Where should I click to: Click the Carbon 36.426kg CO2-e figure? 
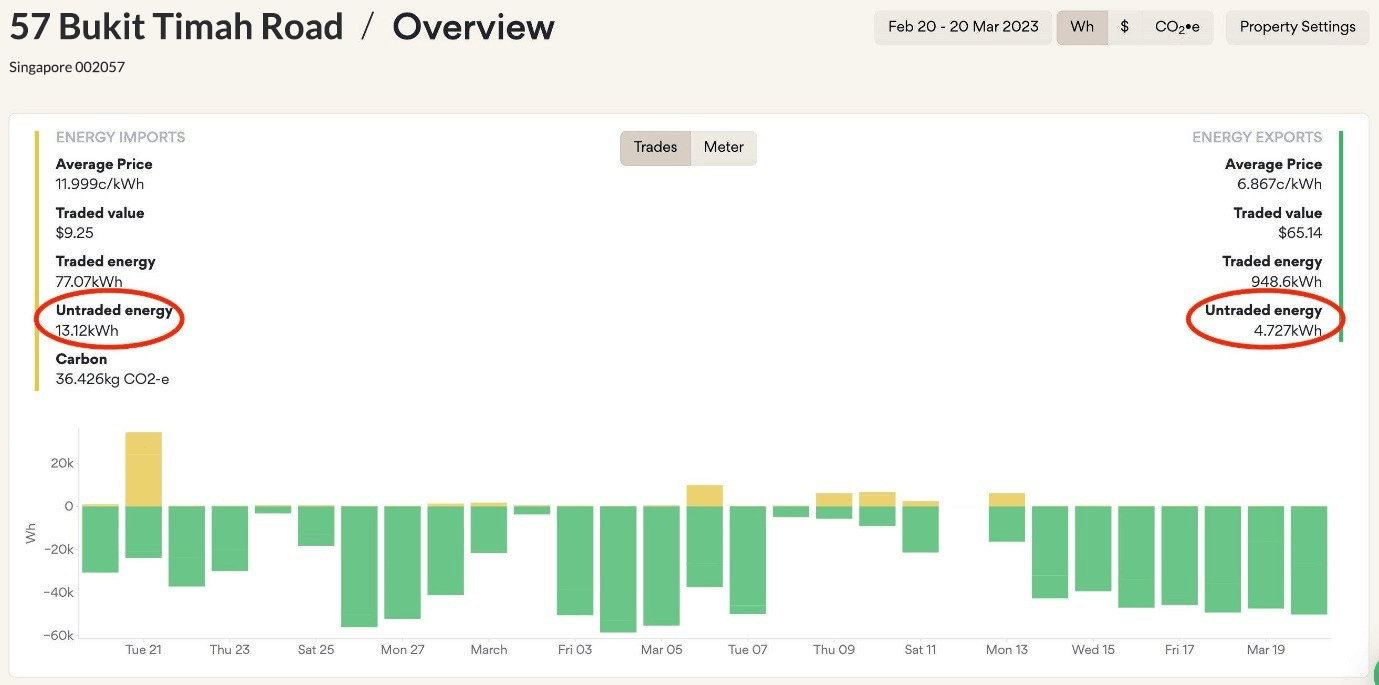click(112, 379)
